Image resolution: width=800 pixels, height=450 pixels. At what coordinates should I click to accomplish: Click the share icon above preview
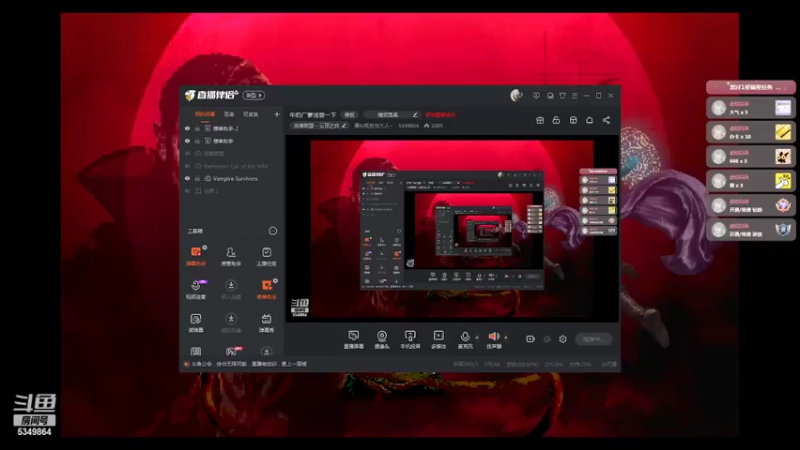[x=606, y=120]
